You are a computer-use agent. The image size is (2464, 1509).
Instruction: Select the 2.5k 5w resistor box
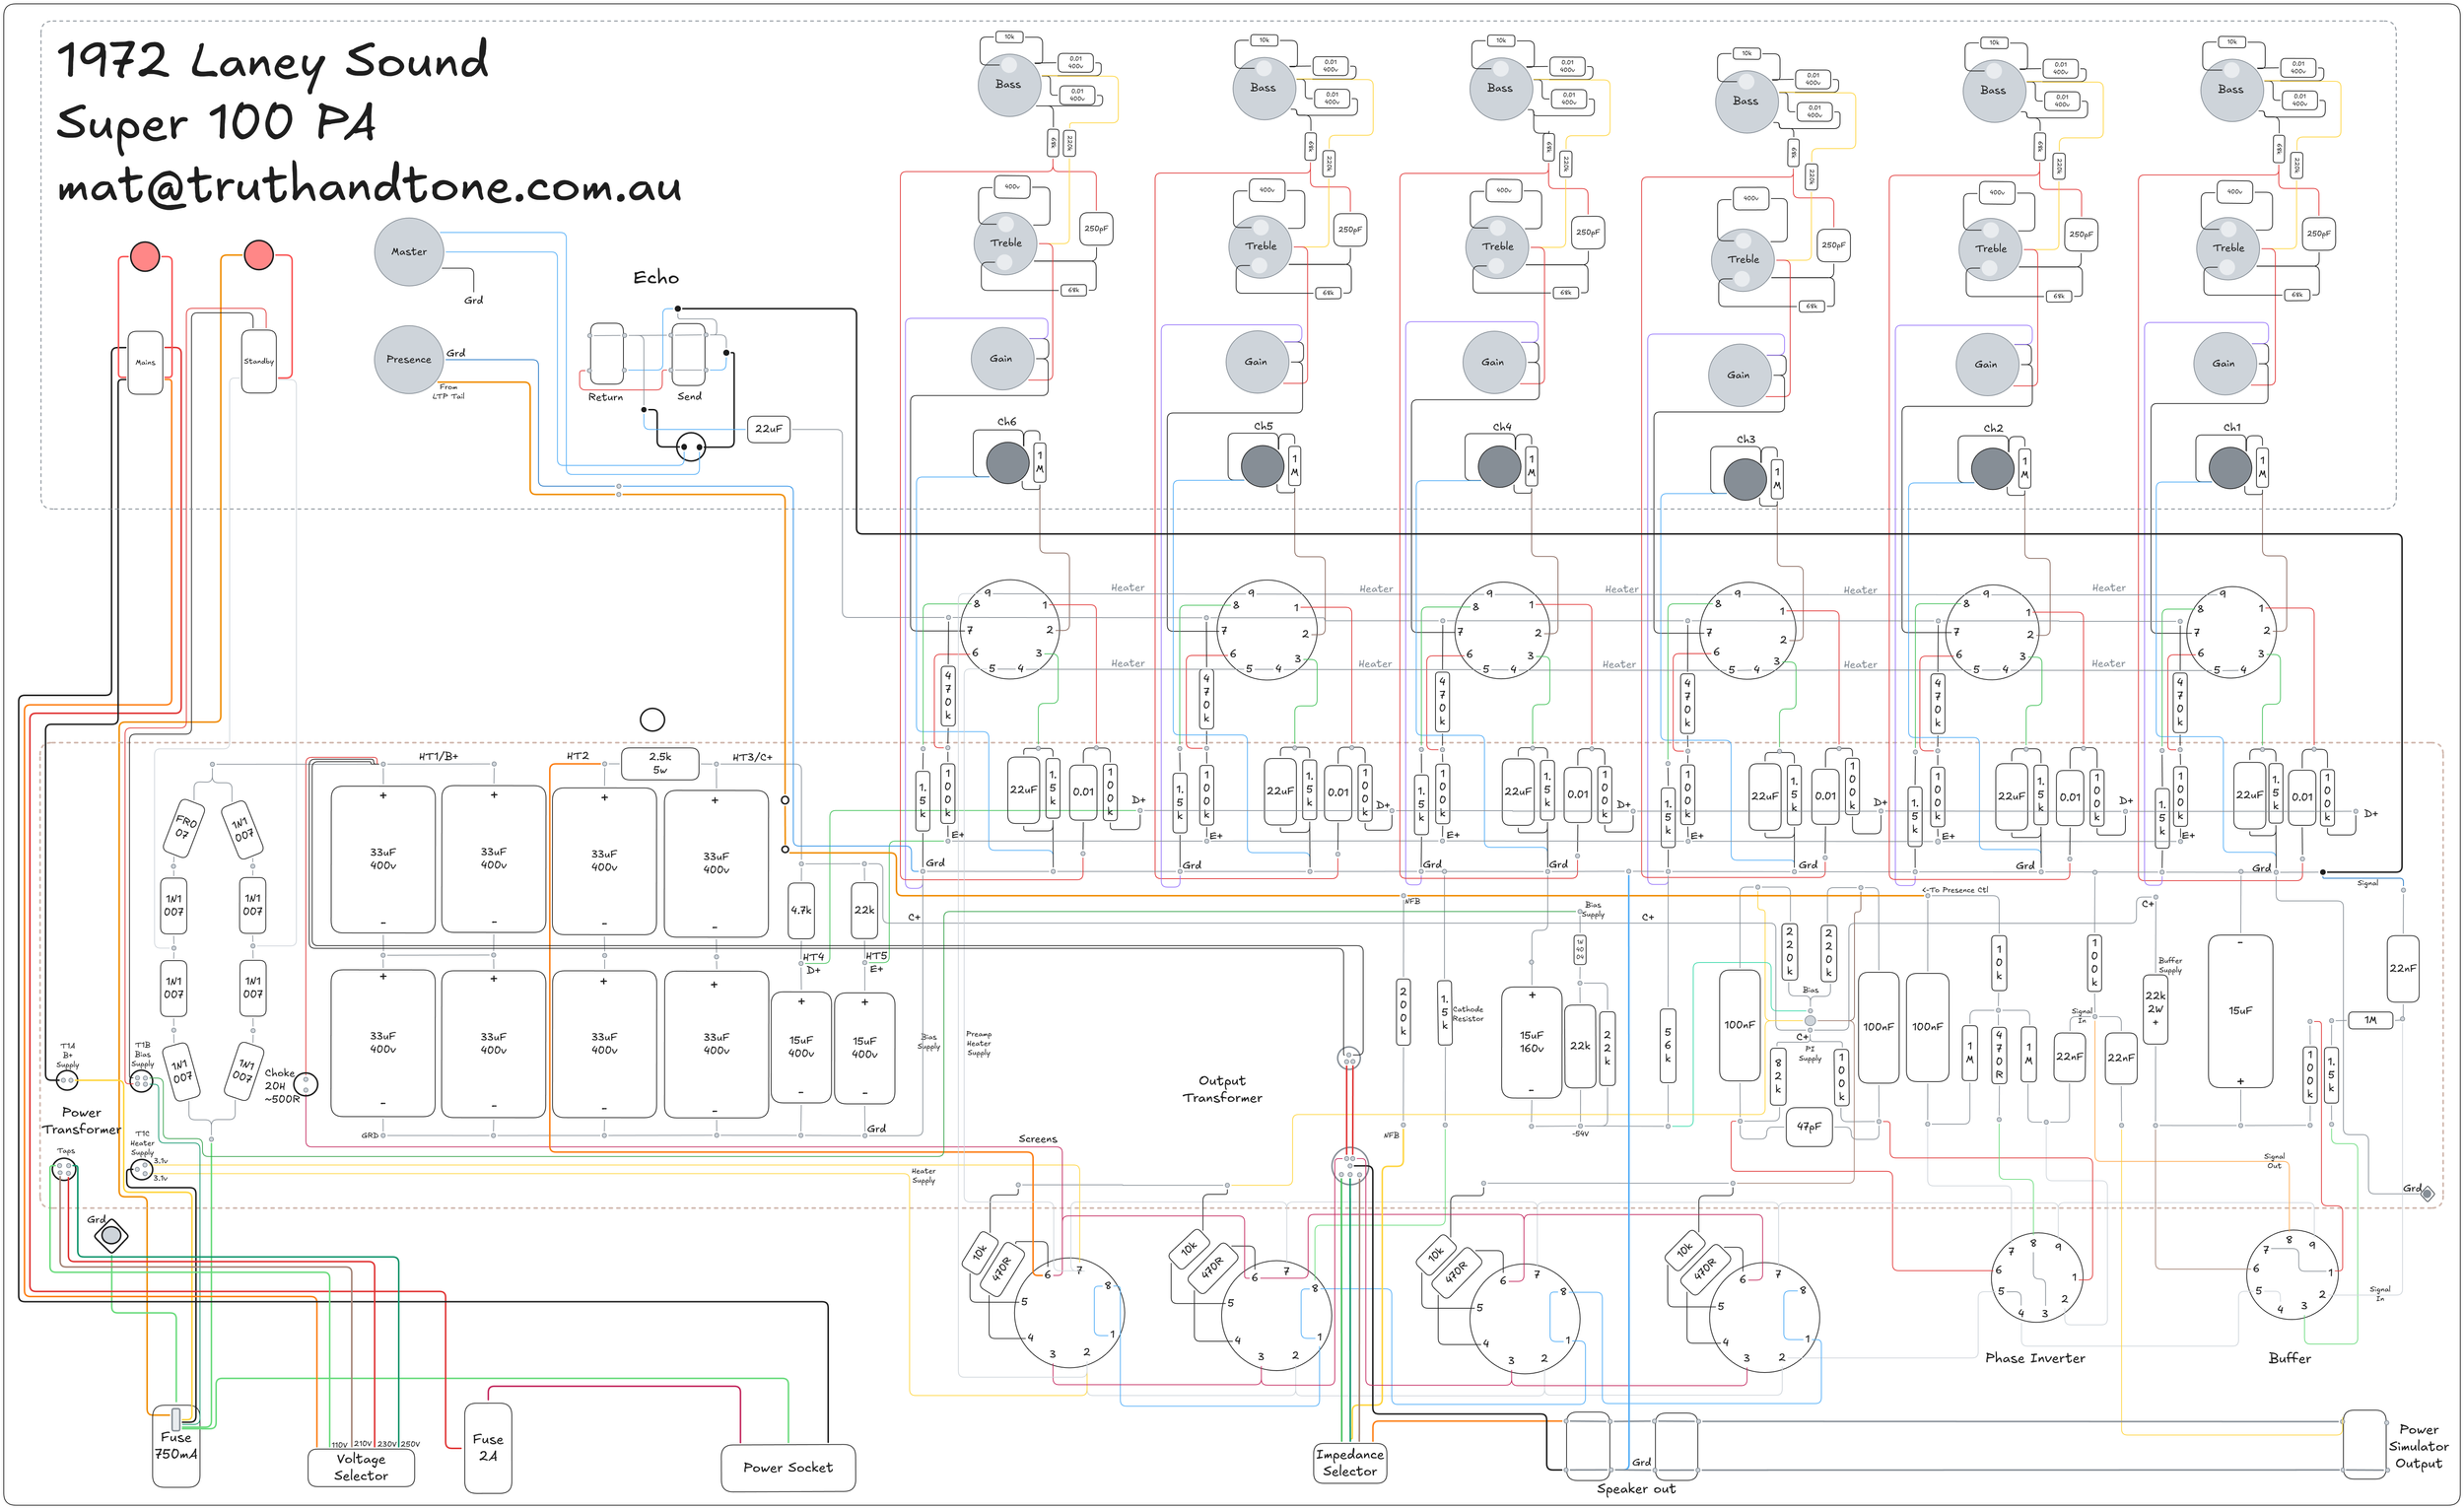click(660, 763)
